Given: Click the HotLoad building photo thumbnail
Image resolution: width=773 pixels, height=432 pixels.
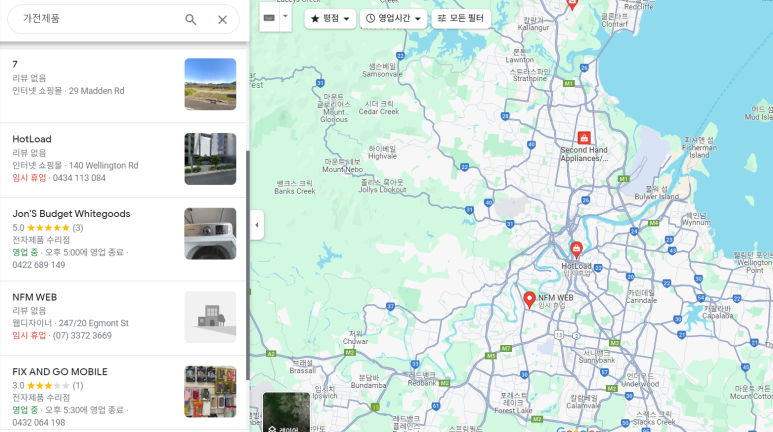Looking at the screenshot, I should (x=210, y=159).
